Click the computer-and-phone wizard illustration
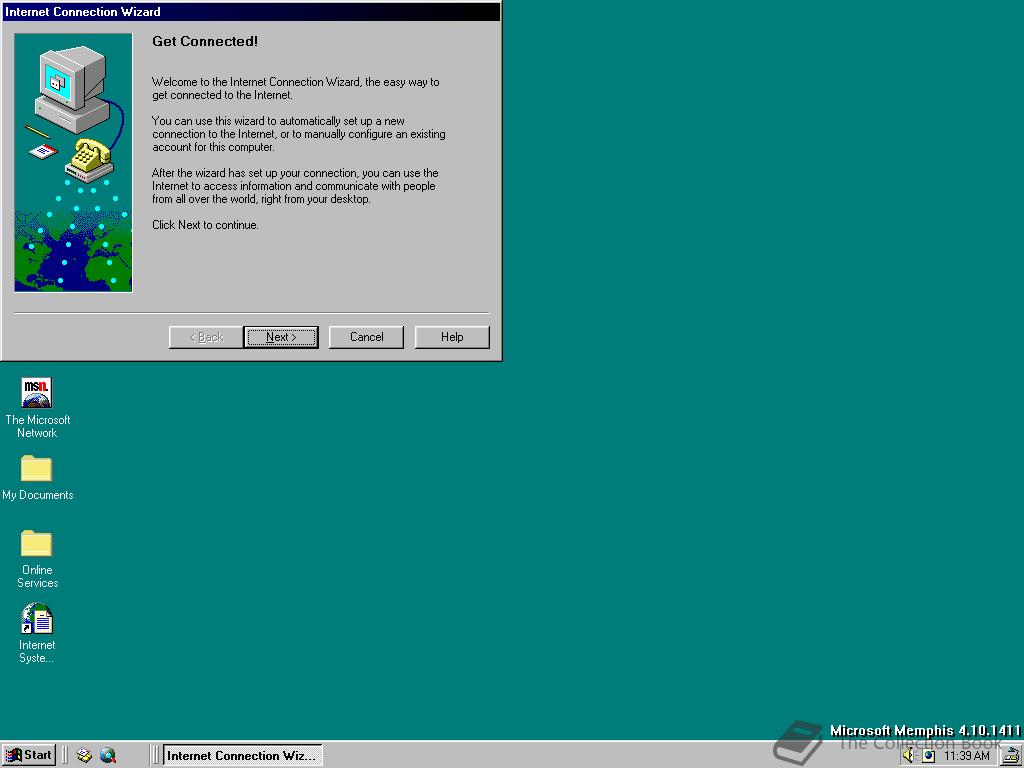The image size is (1024, 768). tap(73, 163)
